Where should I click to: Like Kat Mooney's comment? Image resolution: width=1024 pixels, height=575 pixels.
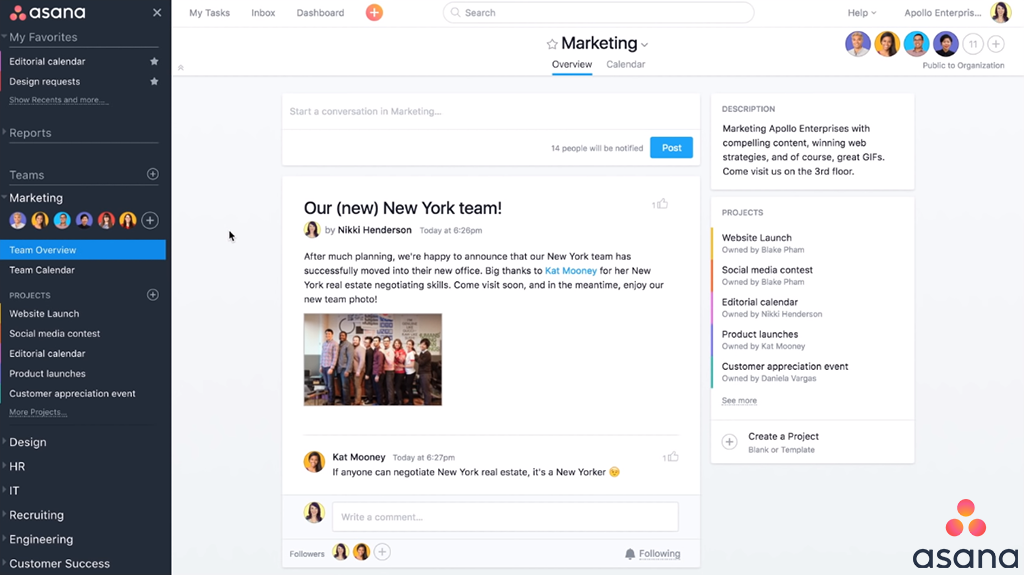coord(672,457)
